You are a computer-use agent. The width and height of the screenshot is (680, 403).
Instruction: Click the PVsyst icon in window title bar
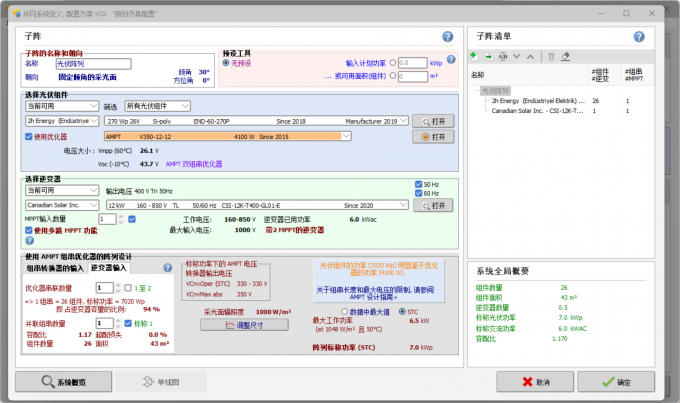click(x=16, y=13)
